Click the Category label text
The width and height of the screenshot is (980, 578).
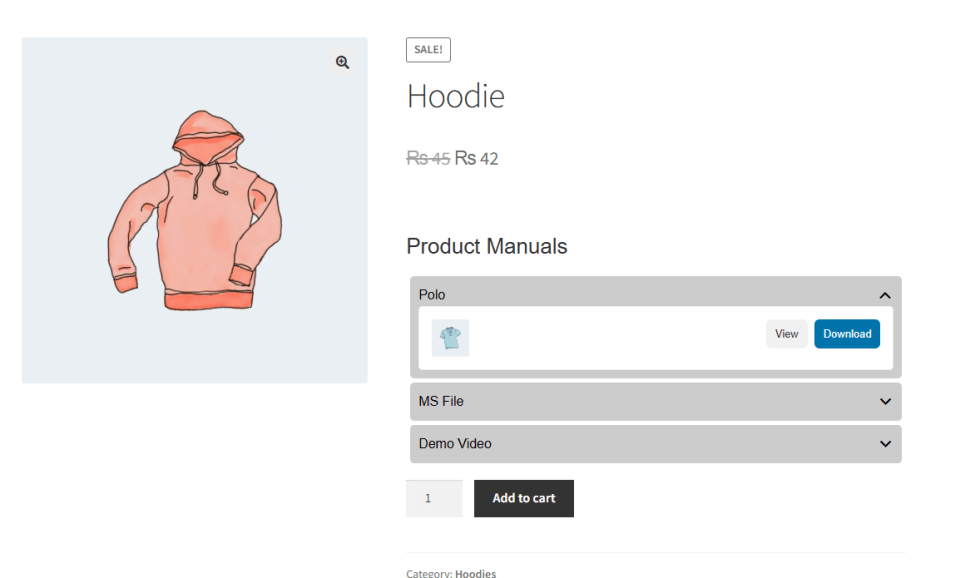(429, 573)
